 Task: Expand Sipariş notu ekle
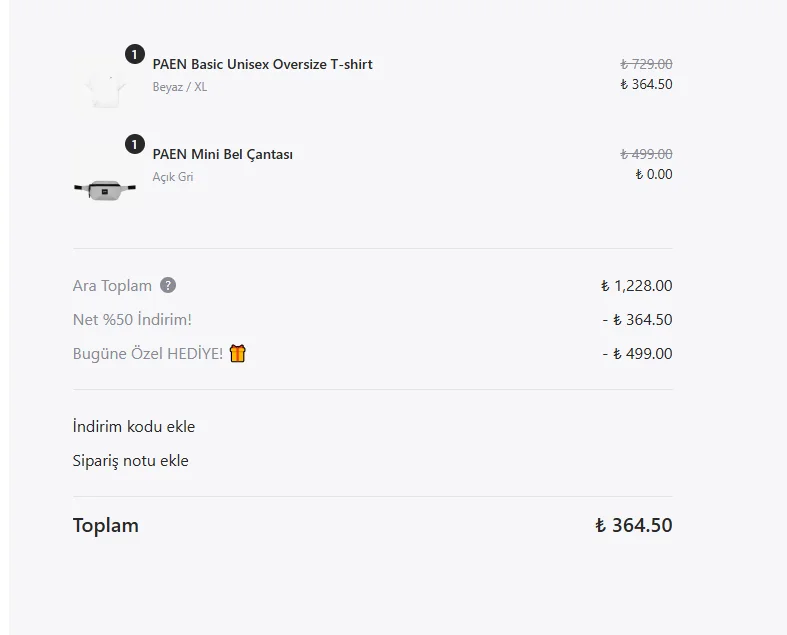click(x=130, y=461)
